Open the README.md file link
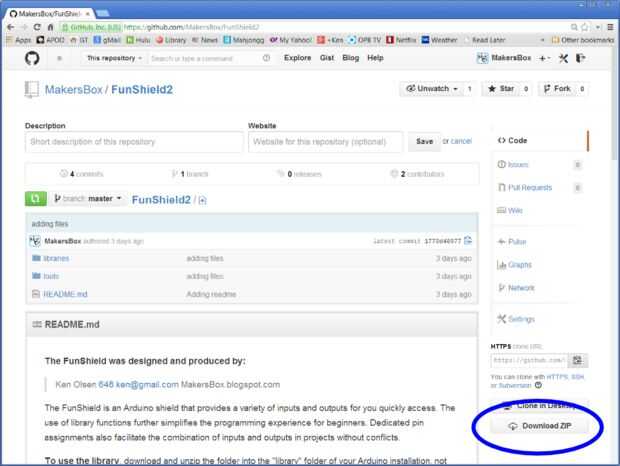This screenshot has width=620, height=466. tap(65, 294)
